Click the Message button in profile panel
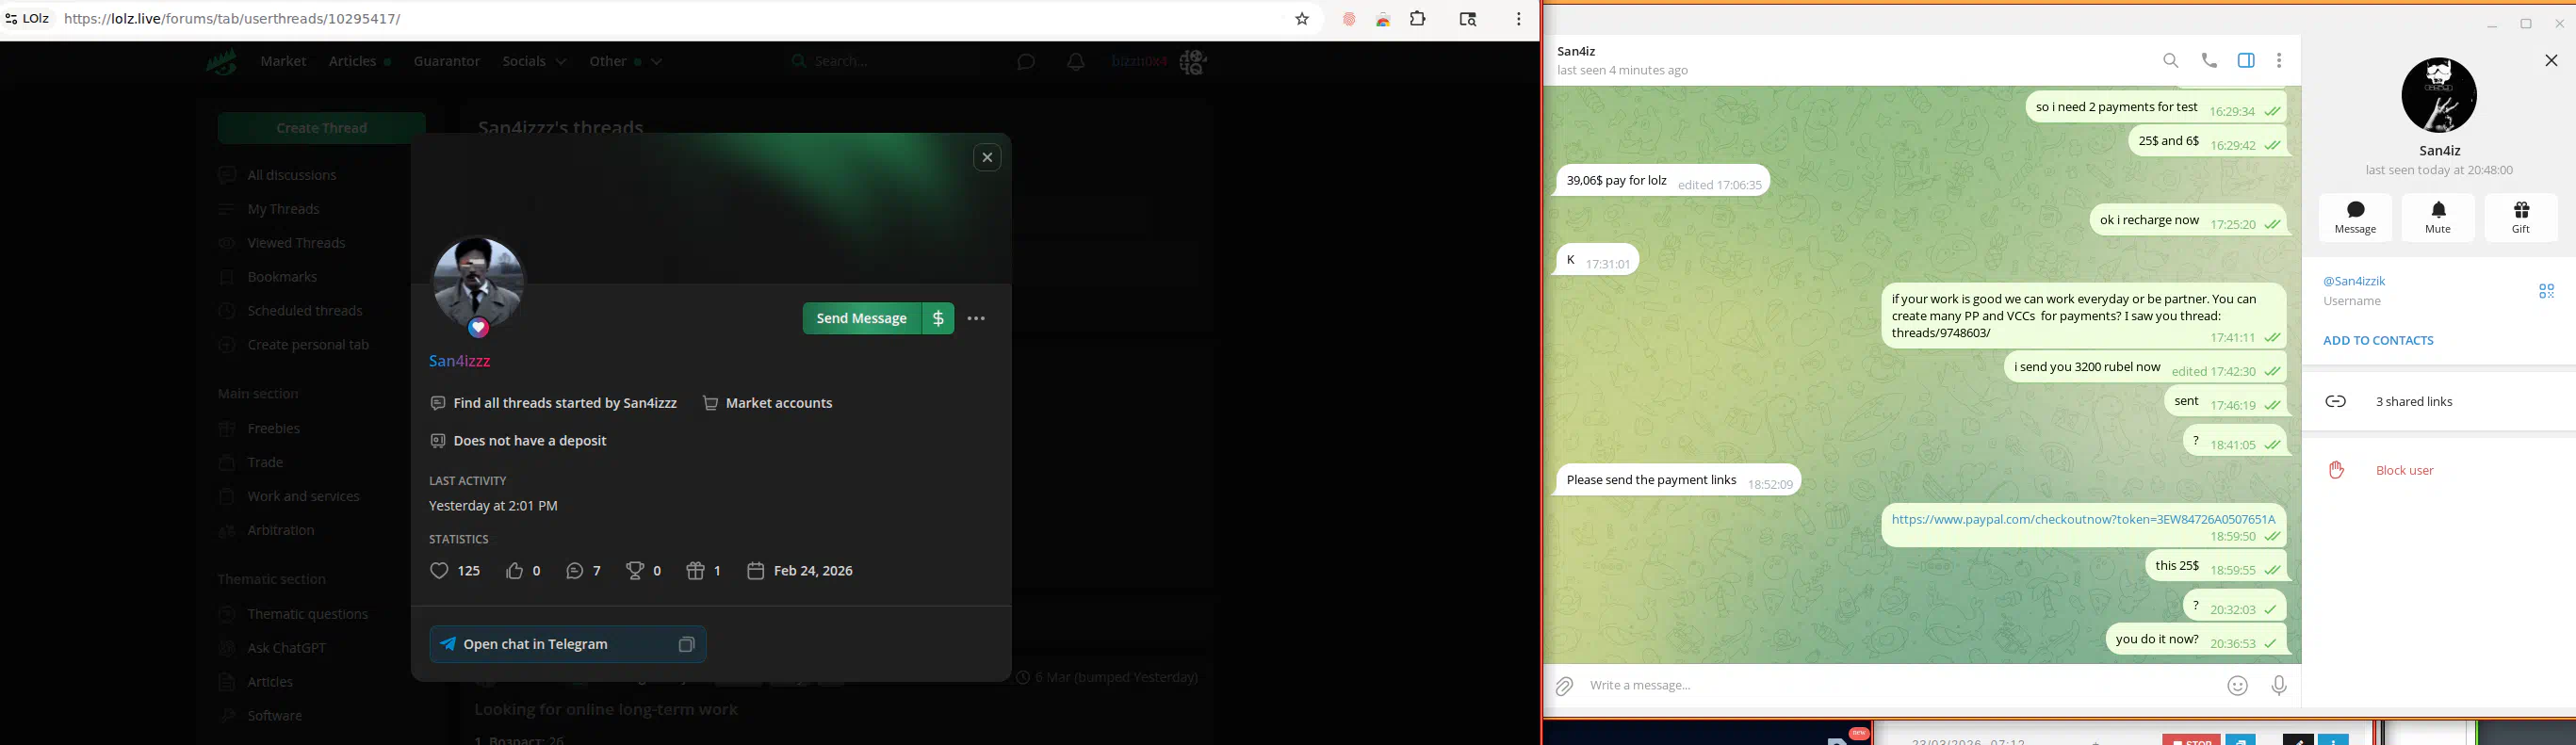The height and width of the screenshot is (745, 2576). (2355, 217)
